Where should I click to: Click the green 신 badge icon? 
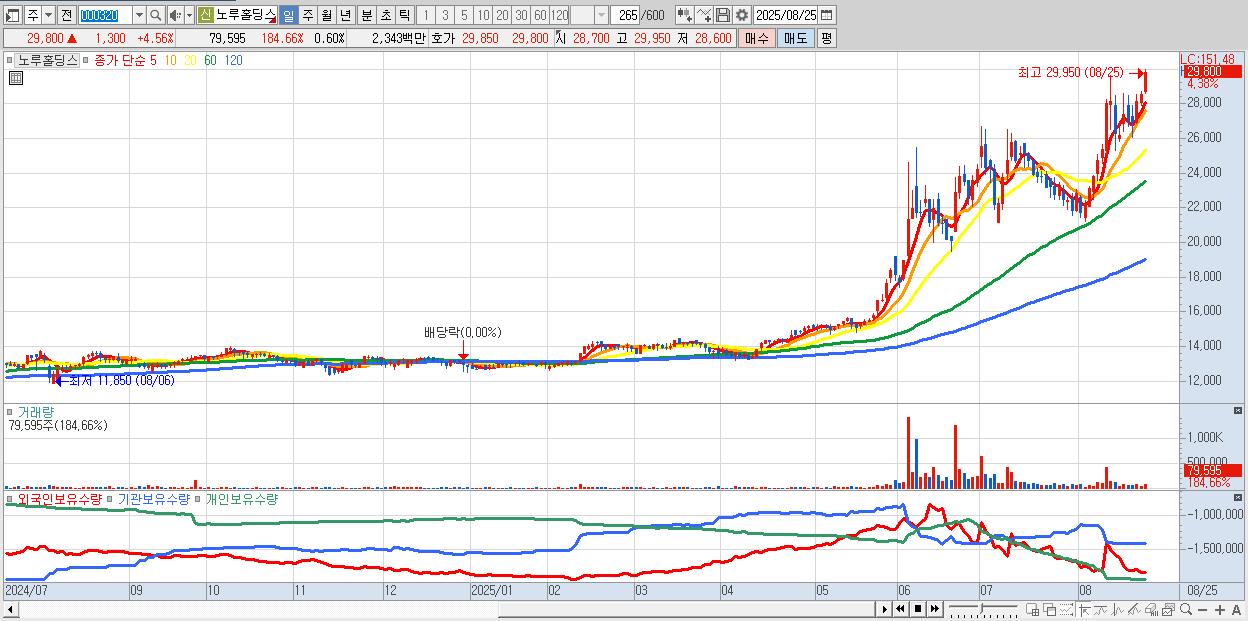tap(205, 15)
